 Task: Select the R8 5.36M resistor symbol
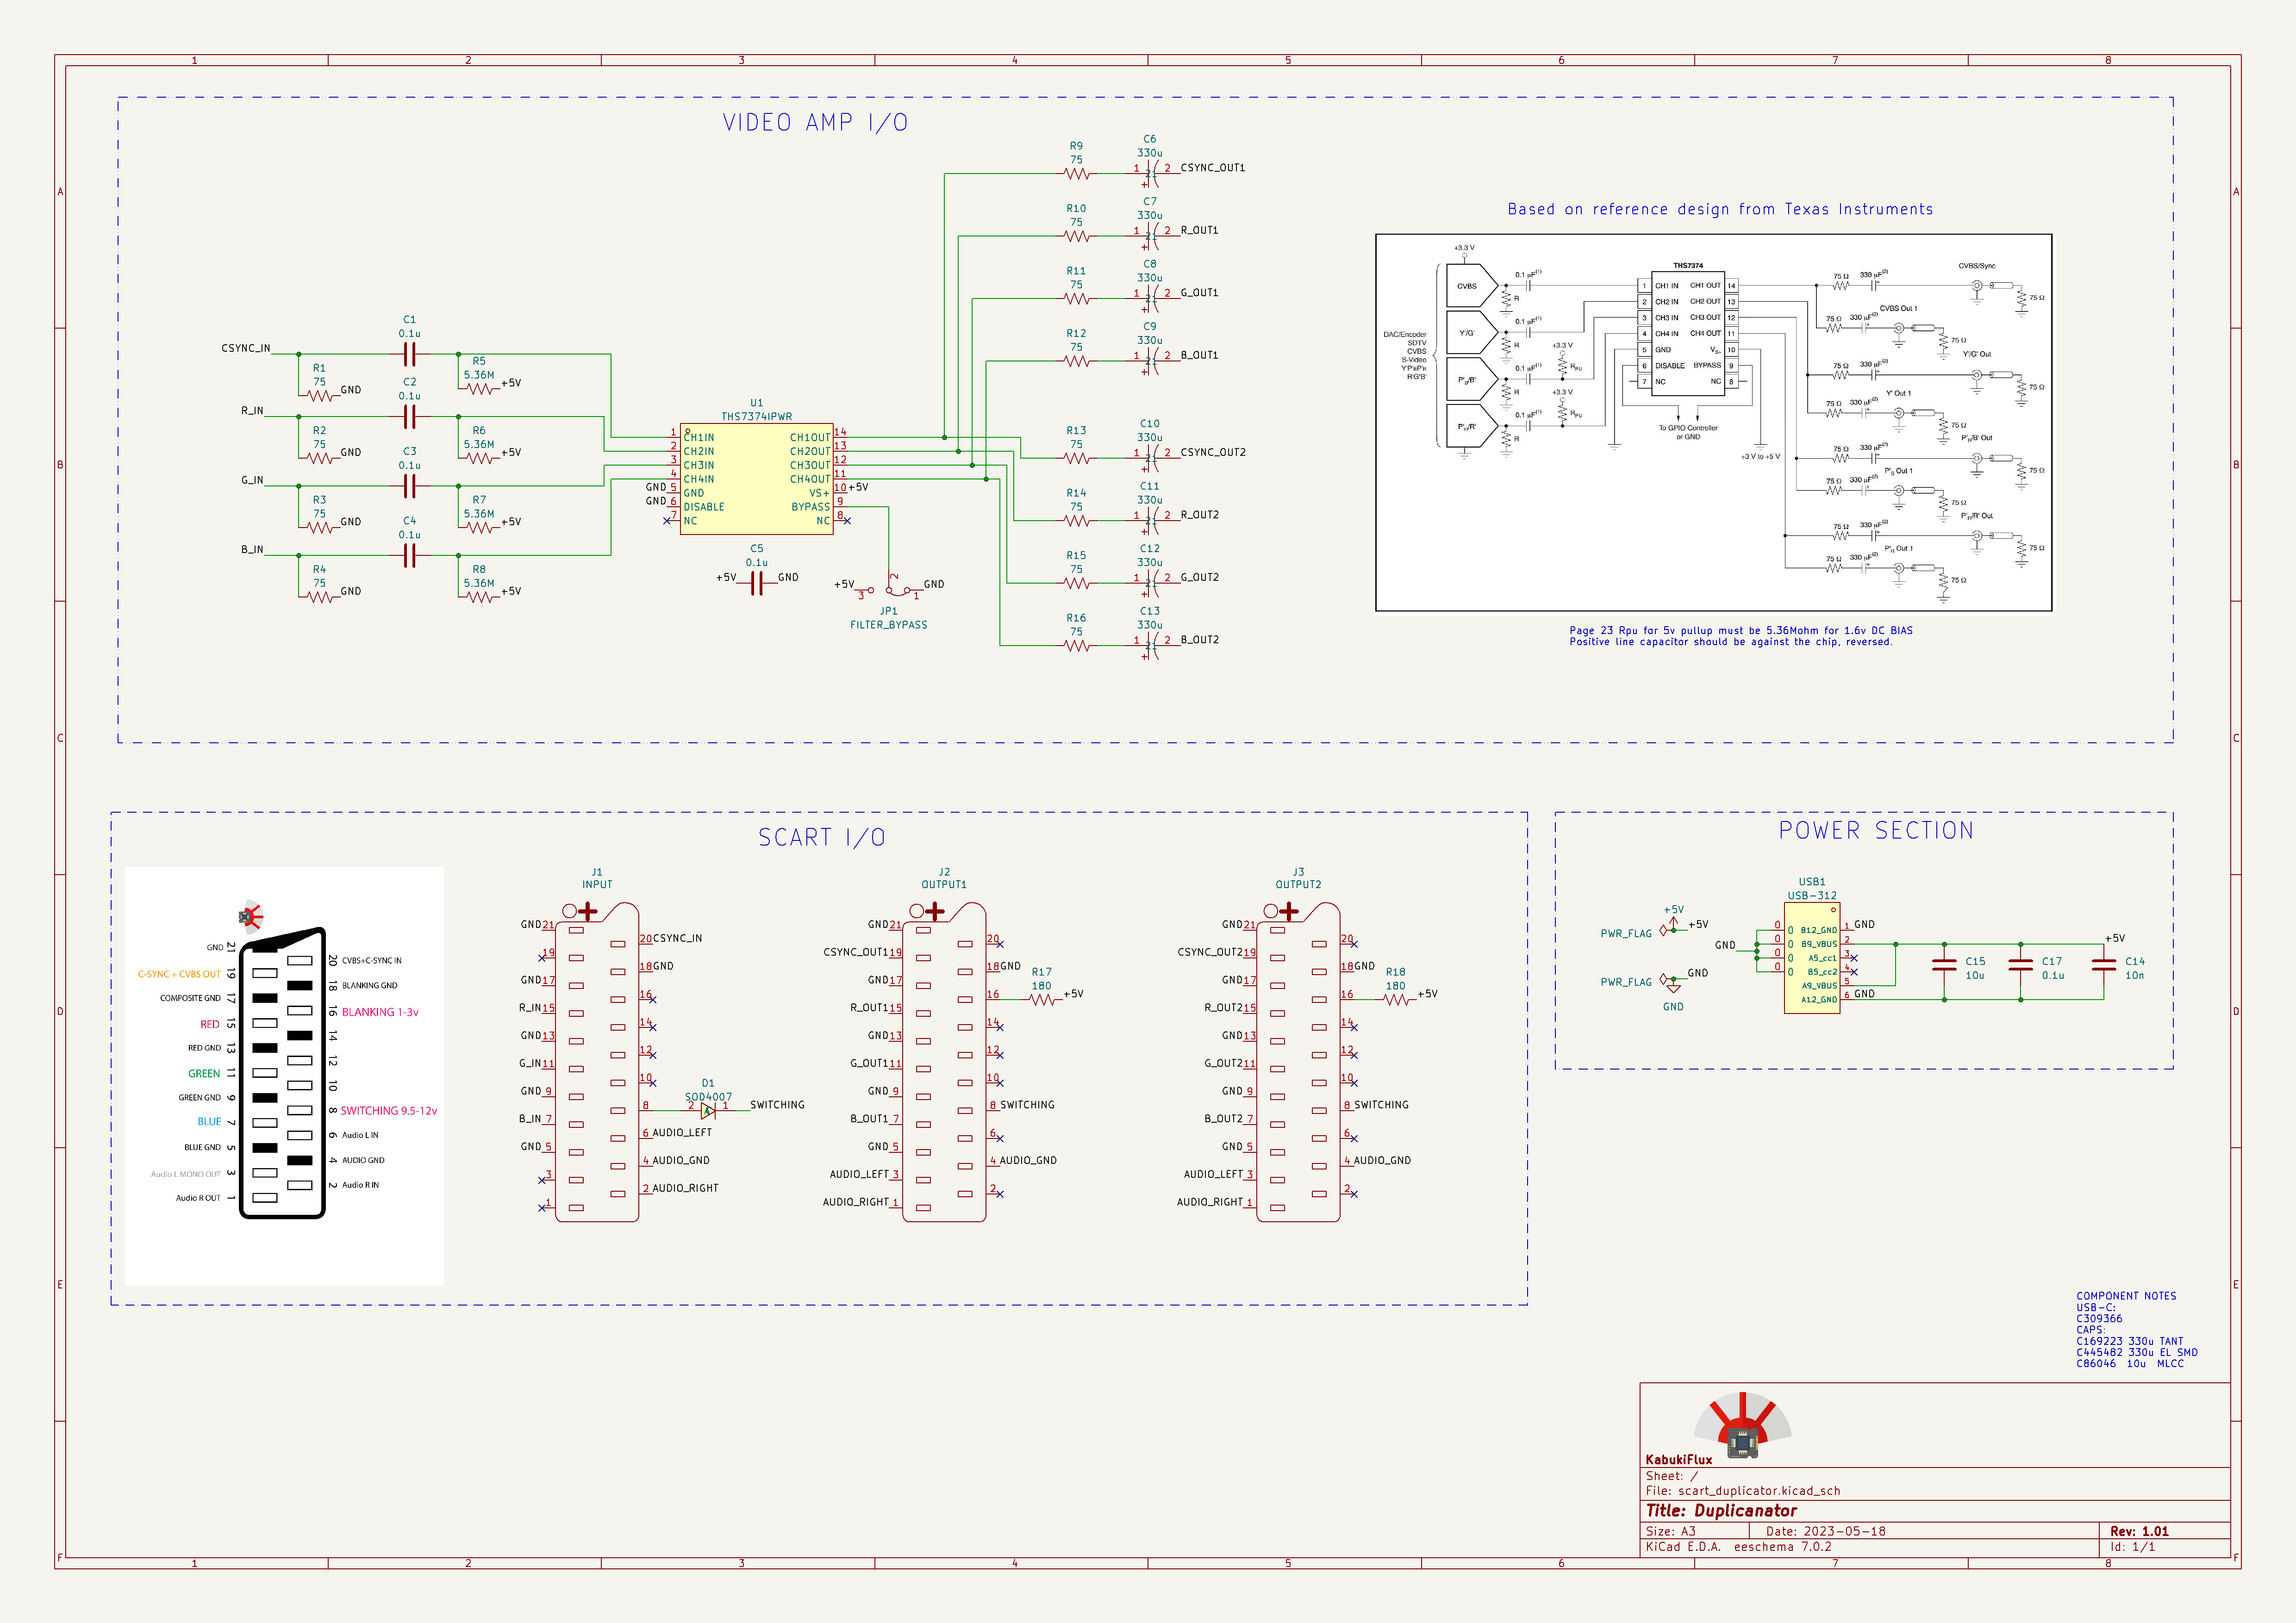[480, 597]
